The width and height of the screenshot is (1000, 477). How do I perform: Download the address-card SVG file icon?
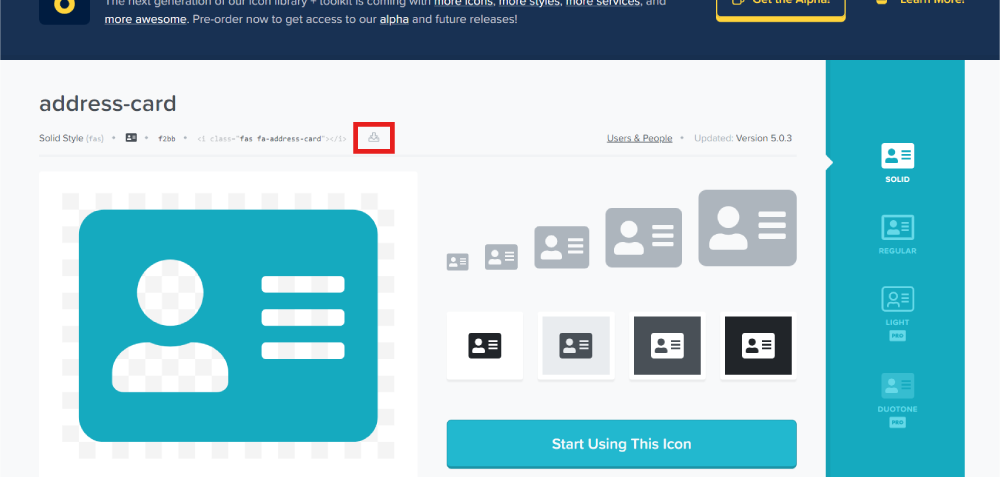pos(374,137)
